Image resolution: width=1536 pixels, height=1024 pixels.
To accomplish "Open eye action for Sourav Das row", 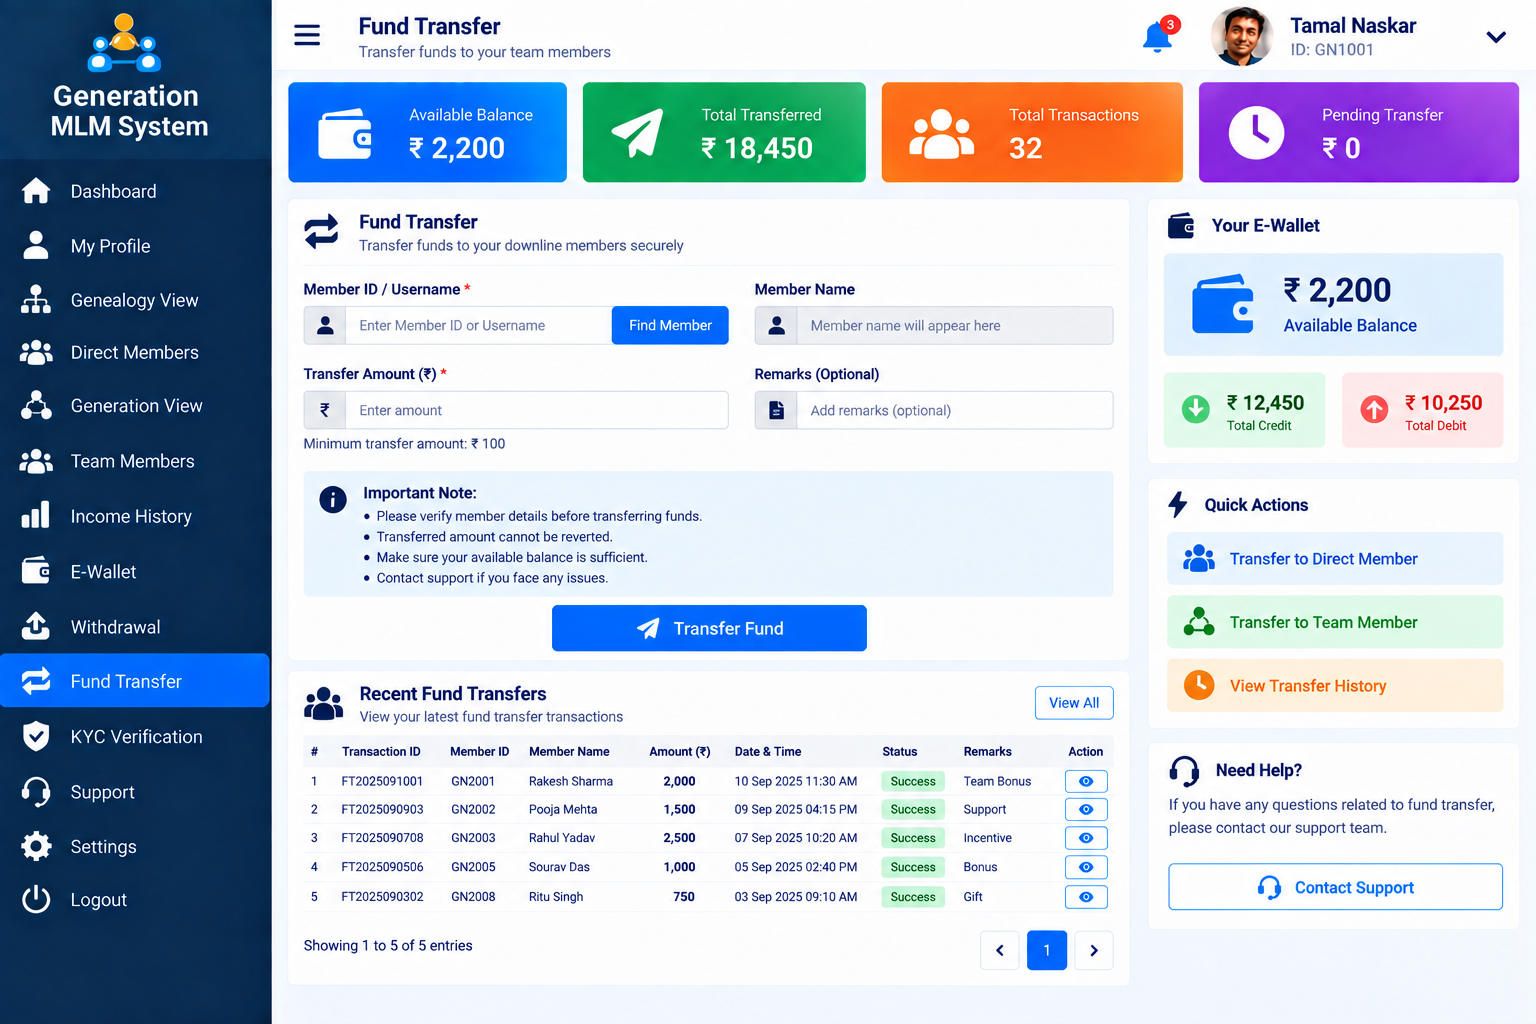I will coord(1086,867).
